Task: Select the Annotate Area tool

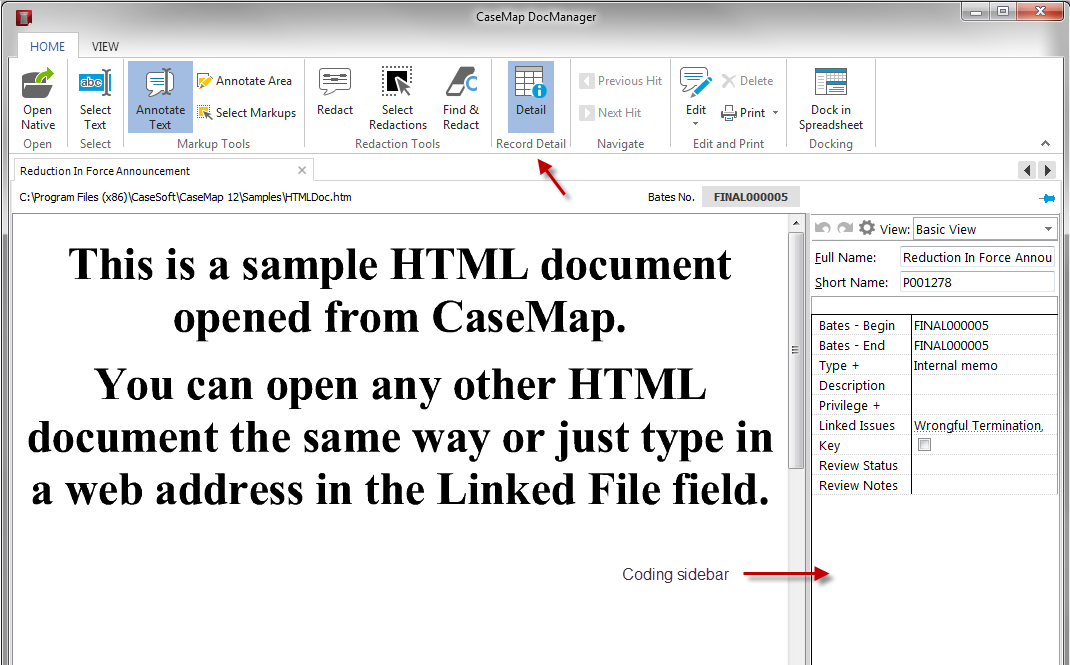Action: click(245, 80)
